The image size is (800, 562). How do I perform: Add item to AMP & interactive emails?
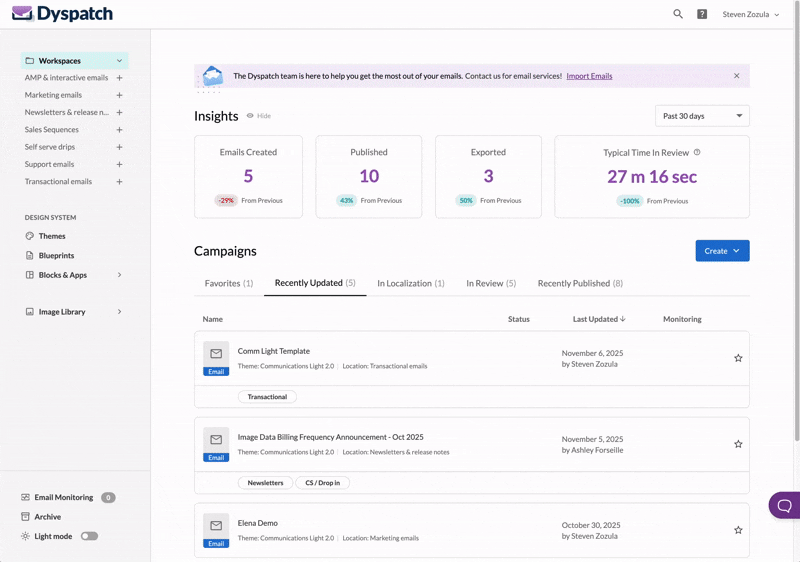[x=119, y=78]
